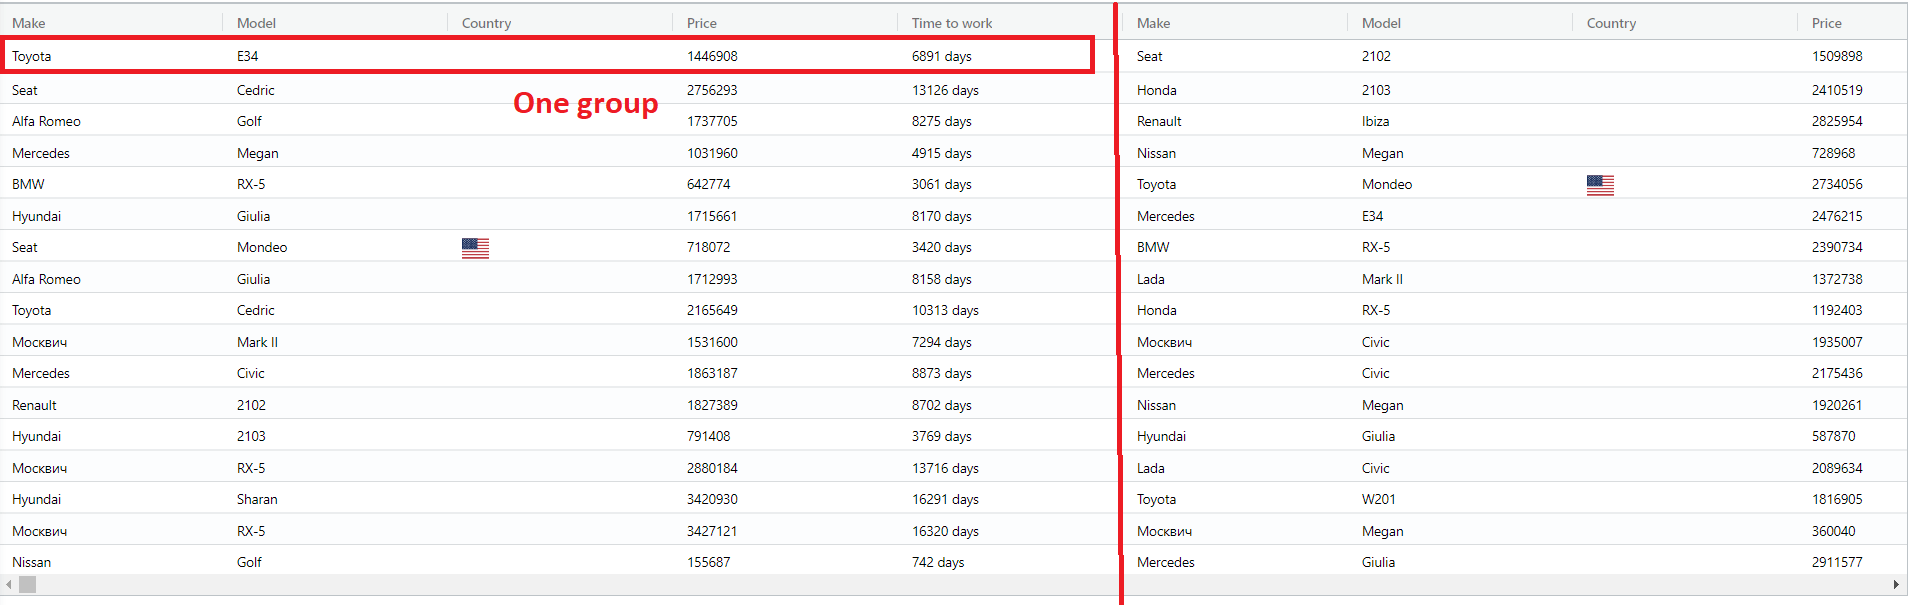Click price cell 1920261
The image size is (1912, 605).
pos(1837,405)
